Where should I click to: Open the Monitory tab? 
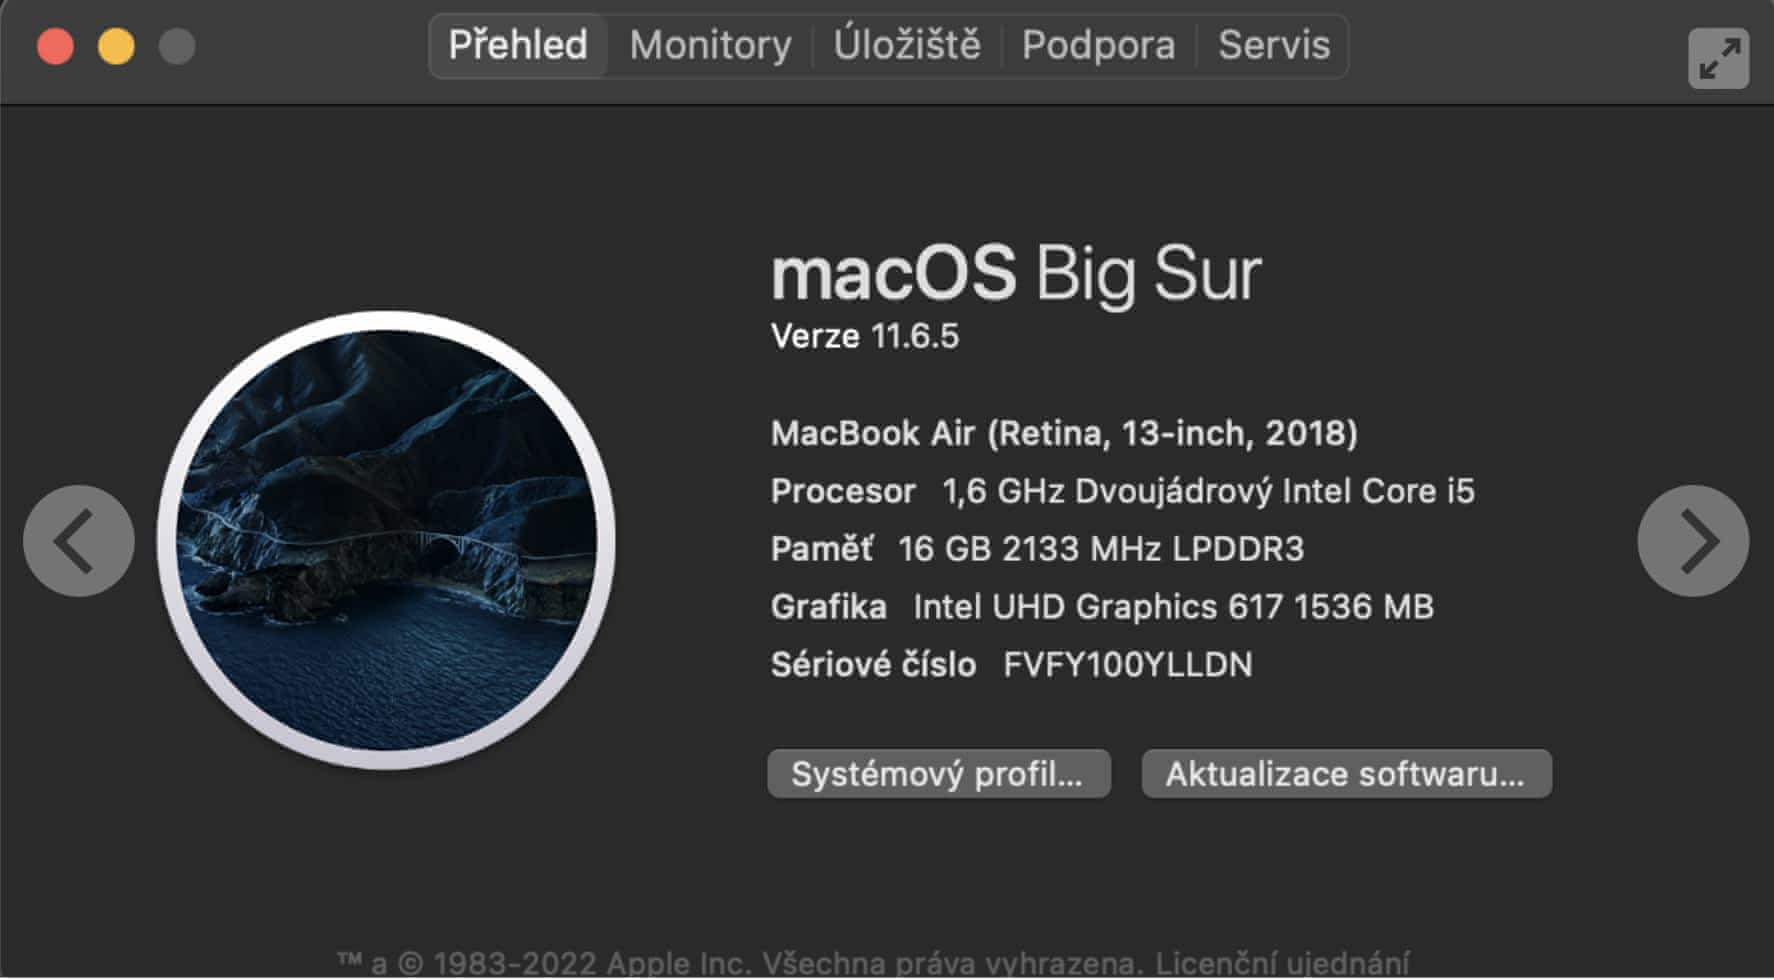(x=710, y=45)
